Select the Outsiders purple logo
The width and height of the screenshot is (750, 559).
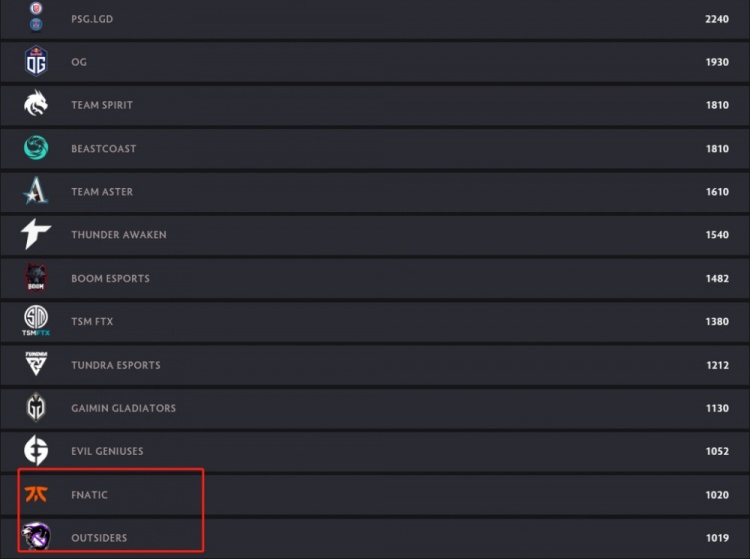[36, 536]
